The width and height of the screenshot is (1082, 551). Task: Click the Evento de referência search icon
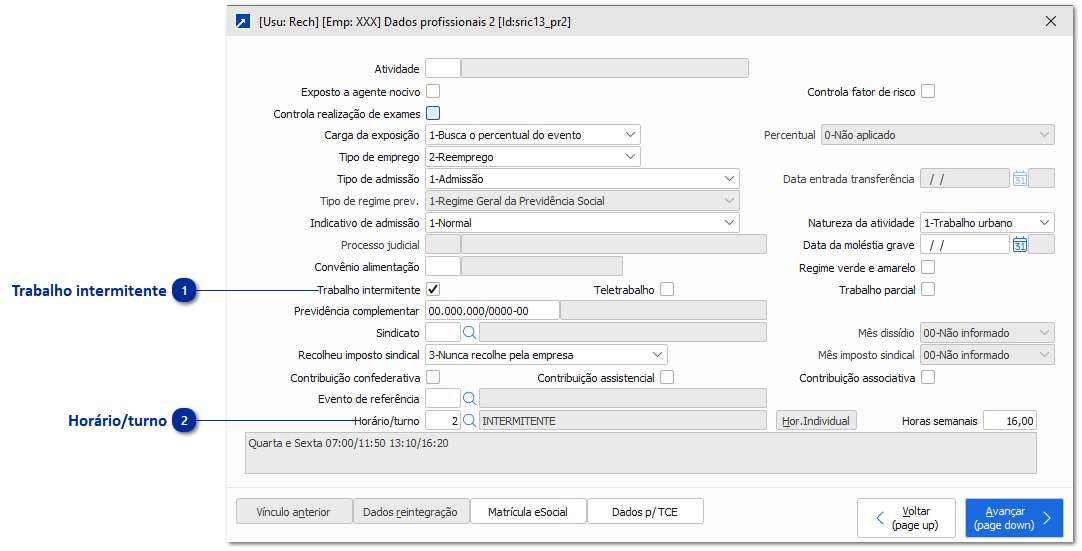point(470,398)
